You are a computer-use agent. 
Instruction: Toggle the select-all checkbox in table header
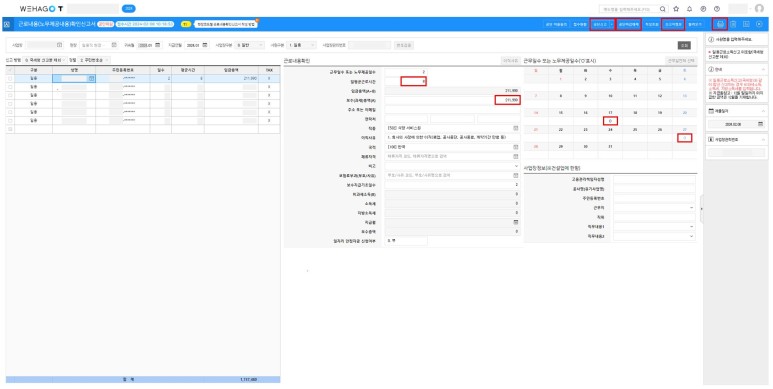(10, 71)
